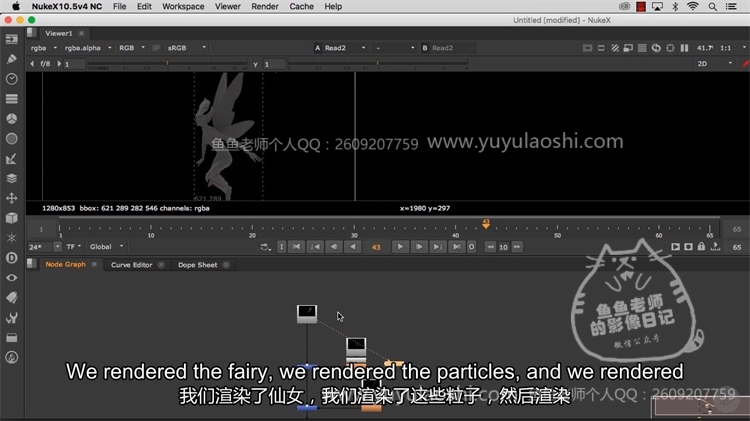Viewport: 750px width, 421px height.
Task: Toggle the red paint overlay icon
Action: tap(745, 64)
